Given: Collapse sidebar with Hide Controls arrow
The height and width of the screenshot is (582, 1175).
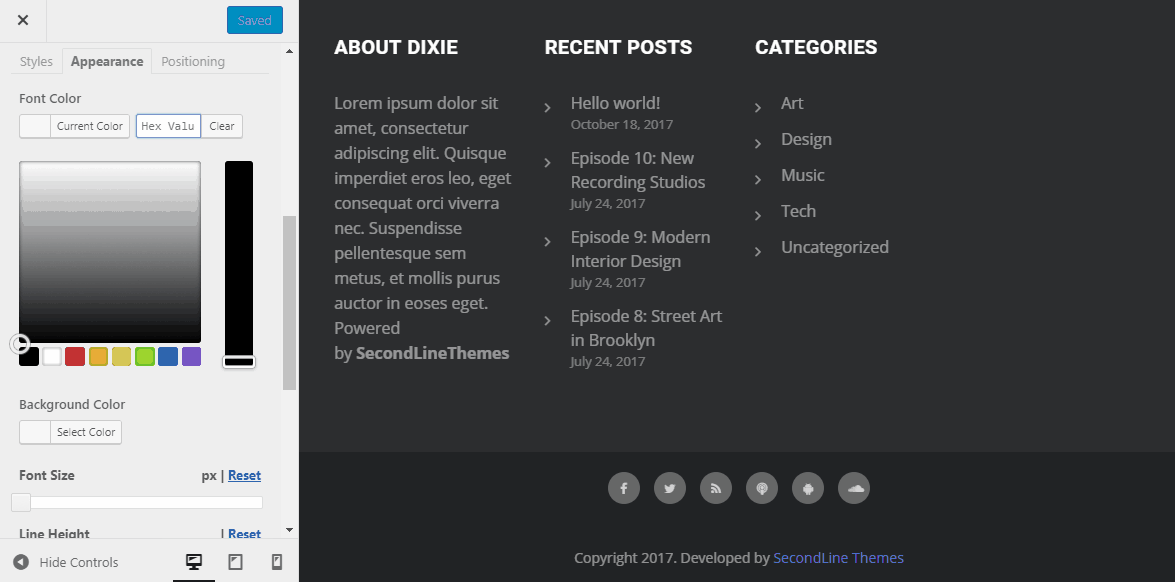Looking at the screenshot, I should (x=21, y=562).
